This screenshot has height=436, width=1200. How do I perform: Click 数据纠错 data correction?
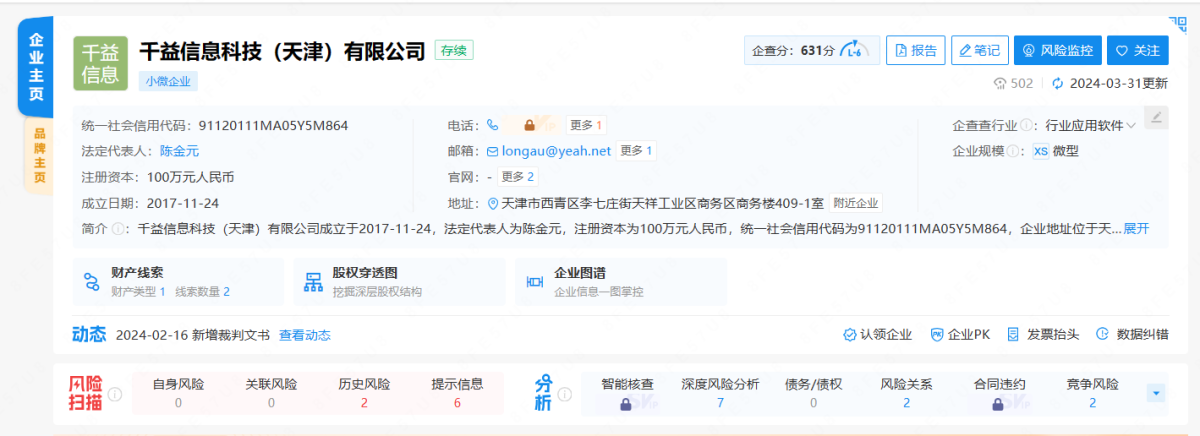(1133, 335)
